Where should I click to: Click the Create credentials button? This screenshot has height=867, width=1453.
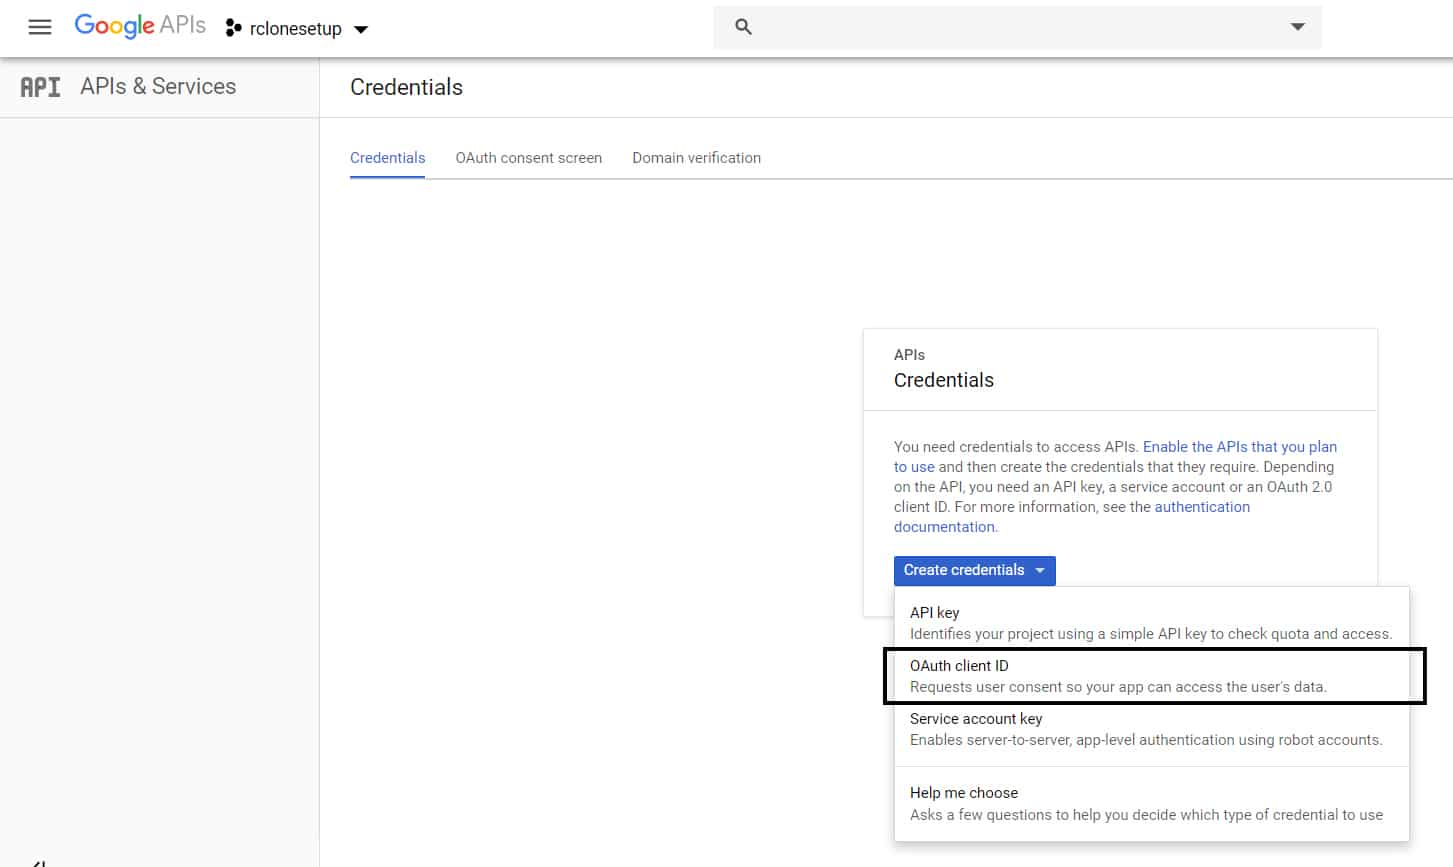974,570
